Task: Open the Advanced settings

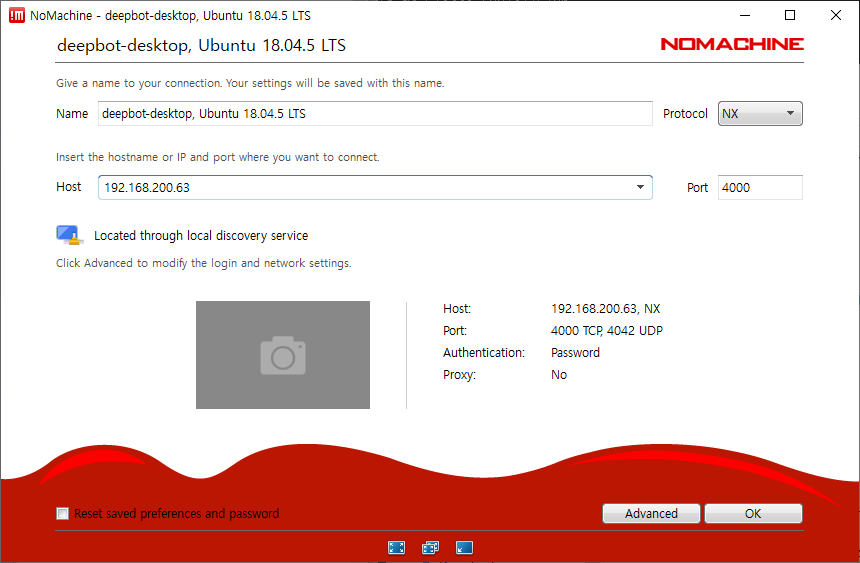Action: (x=651, y=514)
